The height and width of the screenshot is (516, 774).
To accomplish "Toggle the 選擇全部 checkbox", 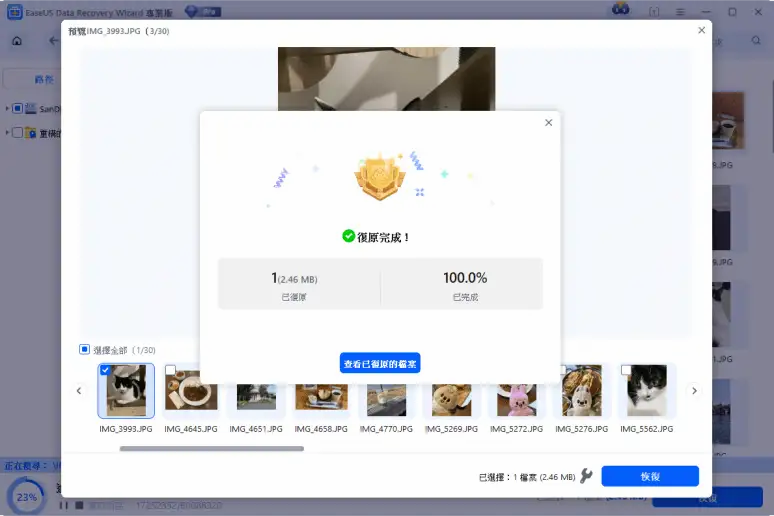I will click(85, 350).
